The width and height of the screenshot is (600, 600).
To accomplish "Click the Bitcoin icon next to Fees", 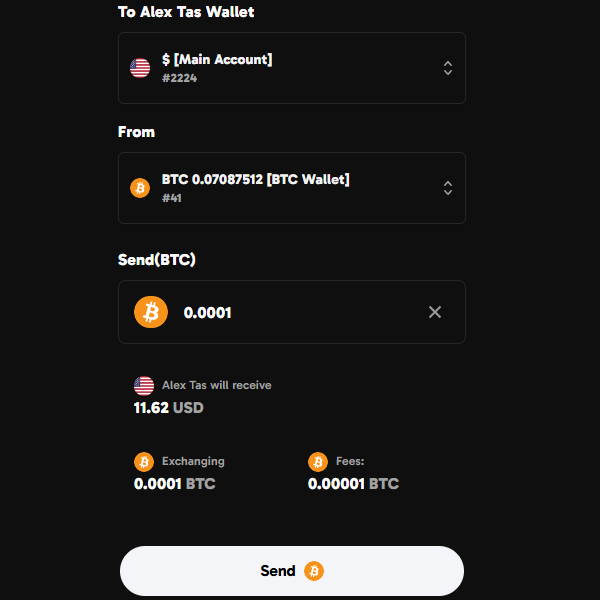I will point(318,462).
